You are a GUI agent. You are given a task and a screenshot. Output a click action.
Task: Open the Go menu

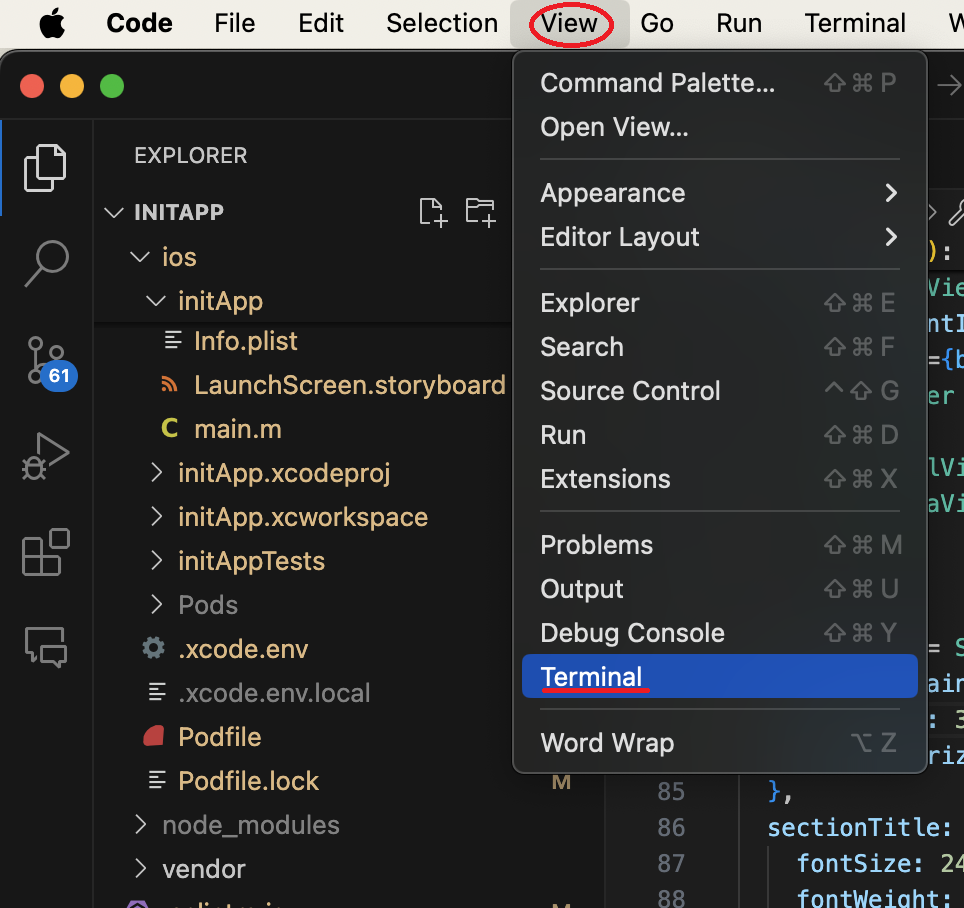click(657, 23)
